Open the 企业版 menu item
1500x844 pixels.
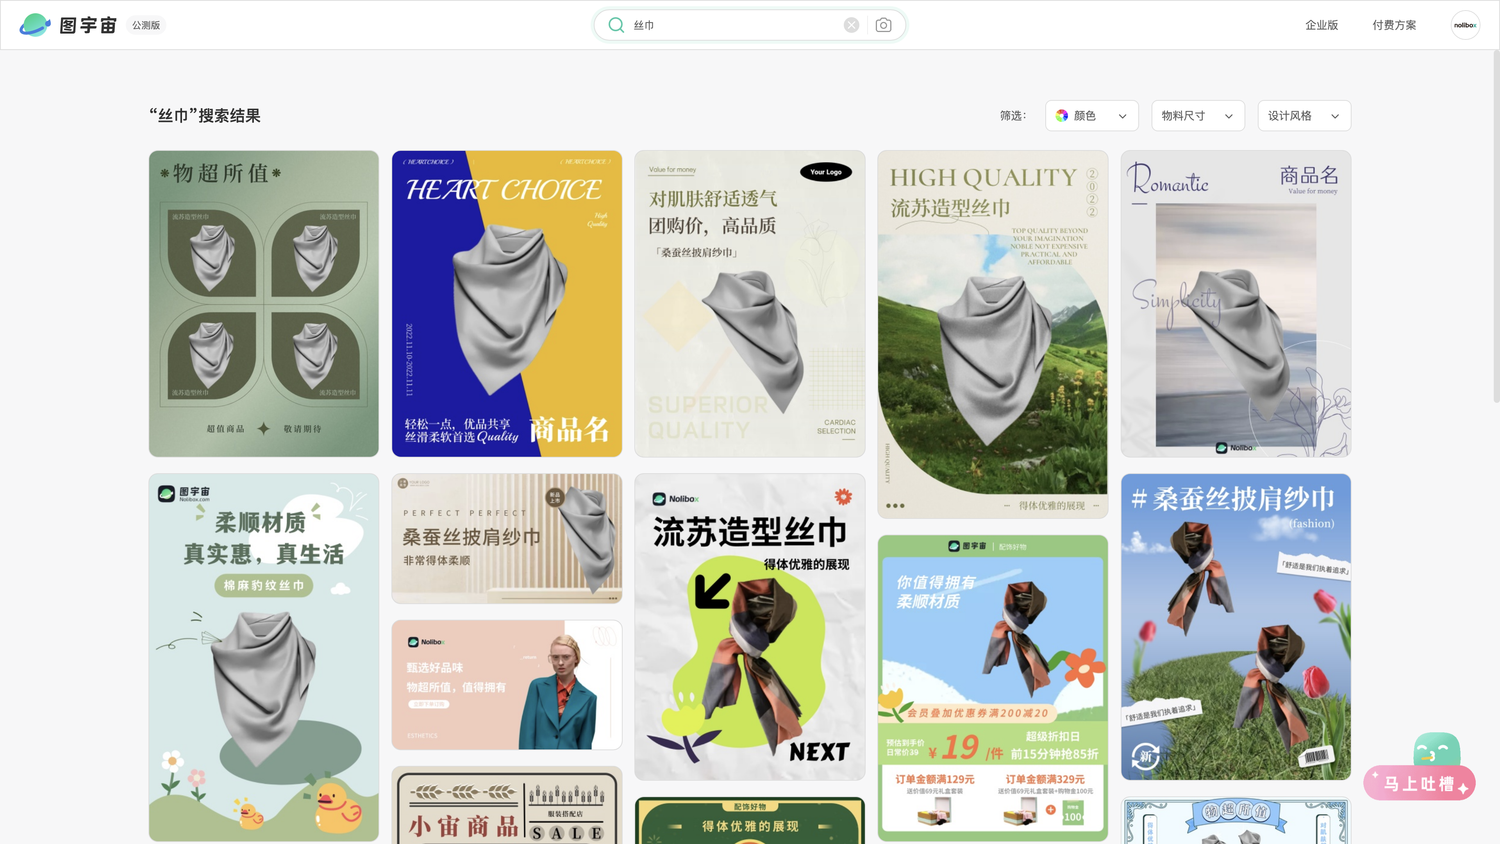(1321, 25)
